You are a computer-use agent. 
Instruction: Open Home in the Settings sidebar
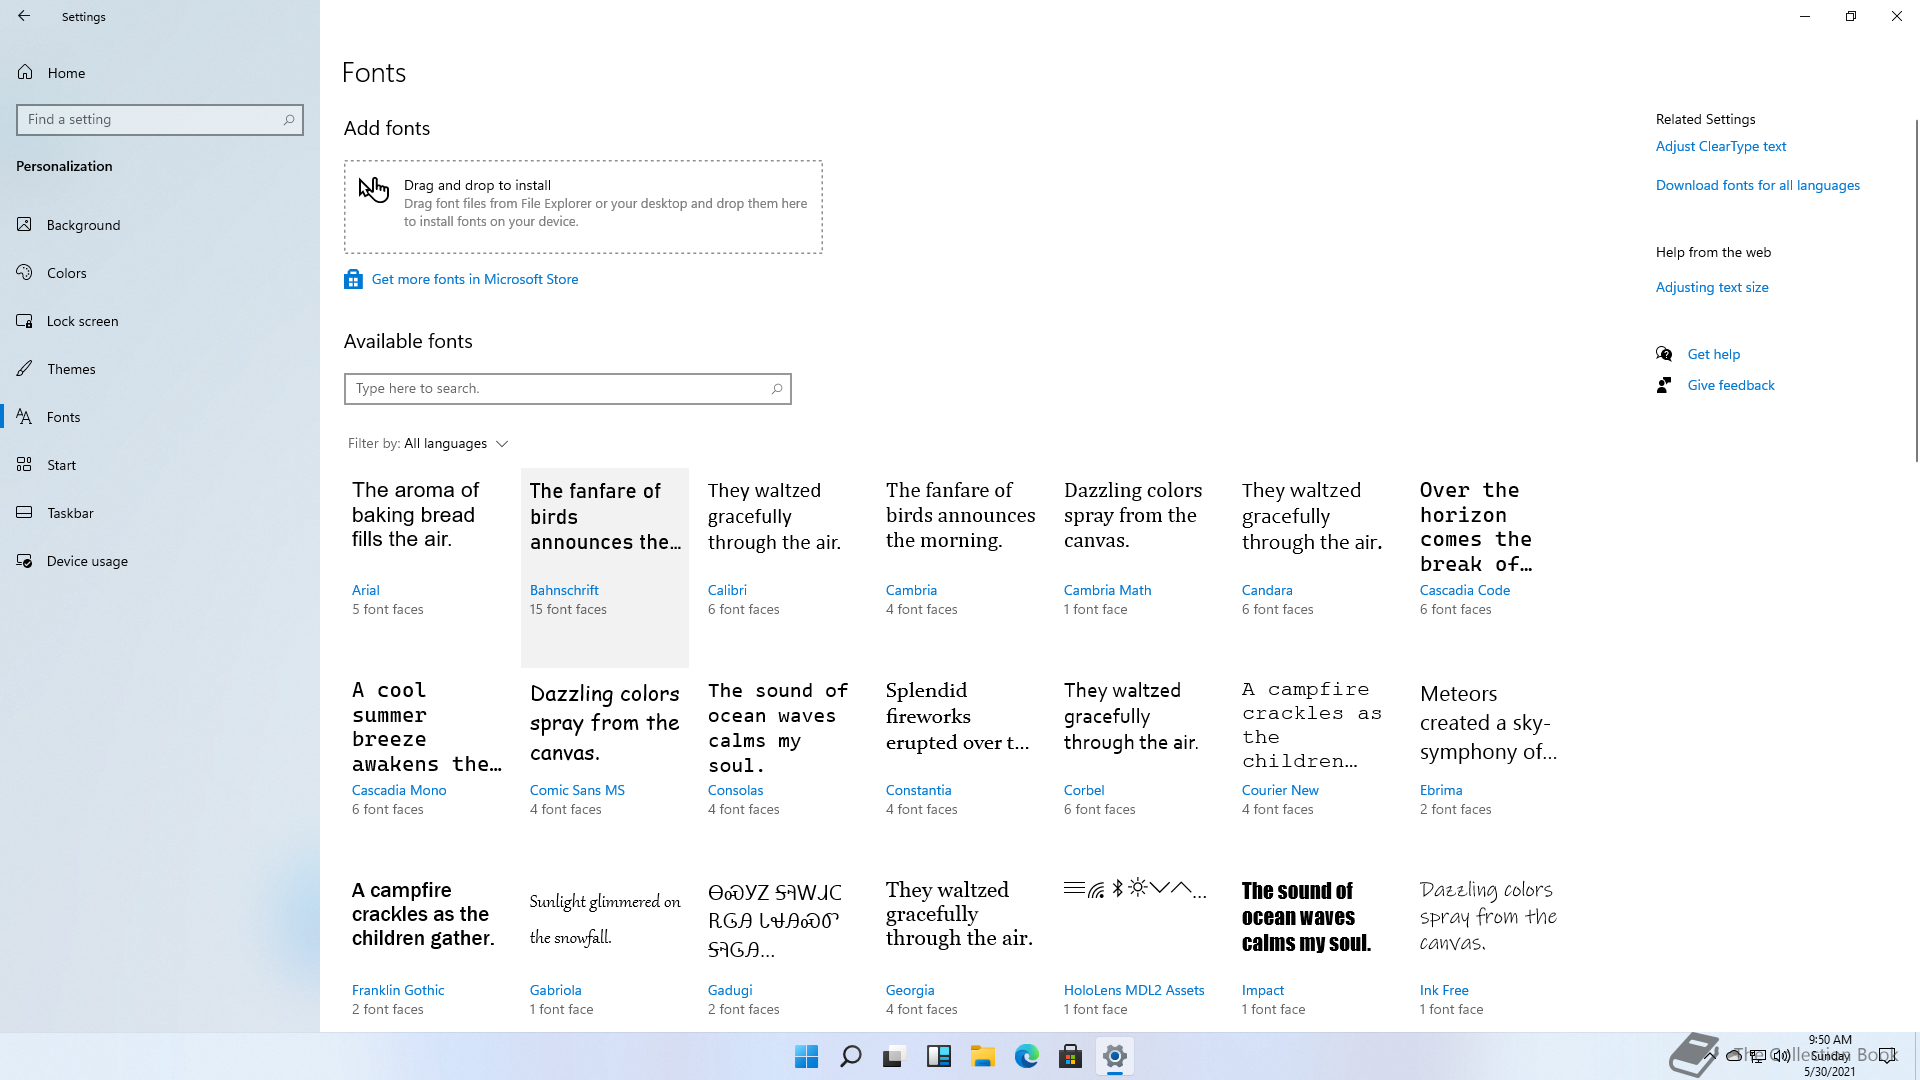[160, 73]
